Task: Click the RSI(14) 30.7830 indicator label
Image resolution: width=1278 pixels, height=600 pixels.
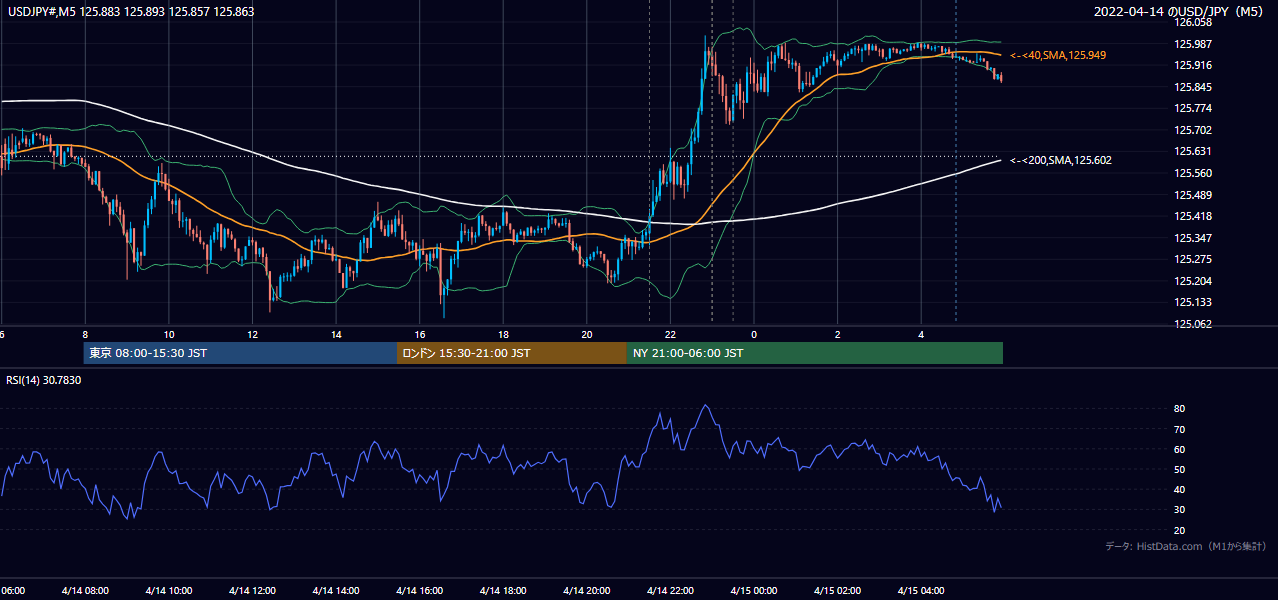Action: (x=44, y=380)
